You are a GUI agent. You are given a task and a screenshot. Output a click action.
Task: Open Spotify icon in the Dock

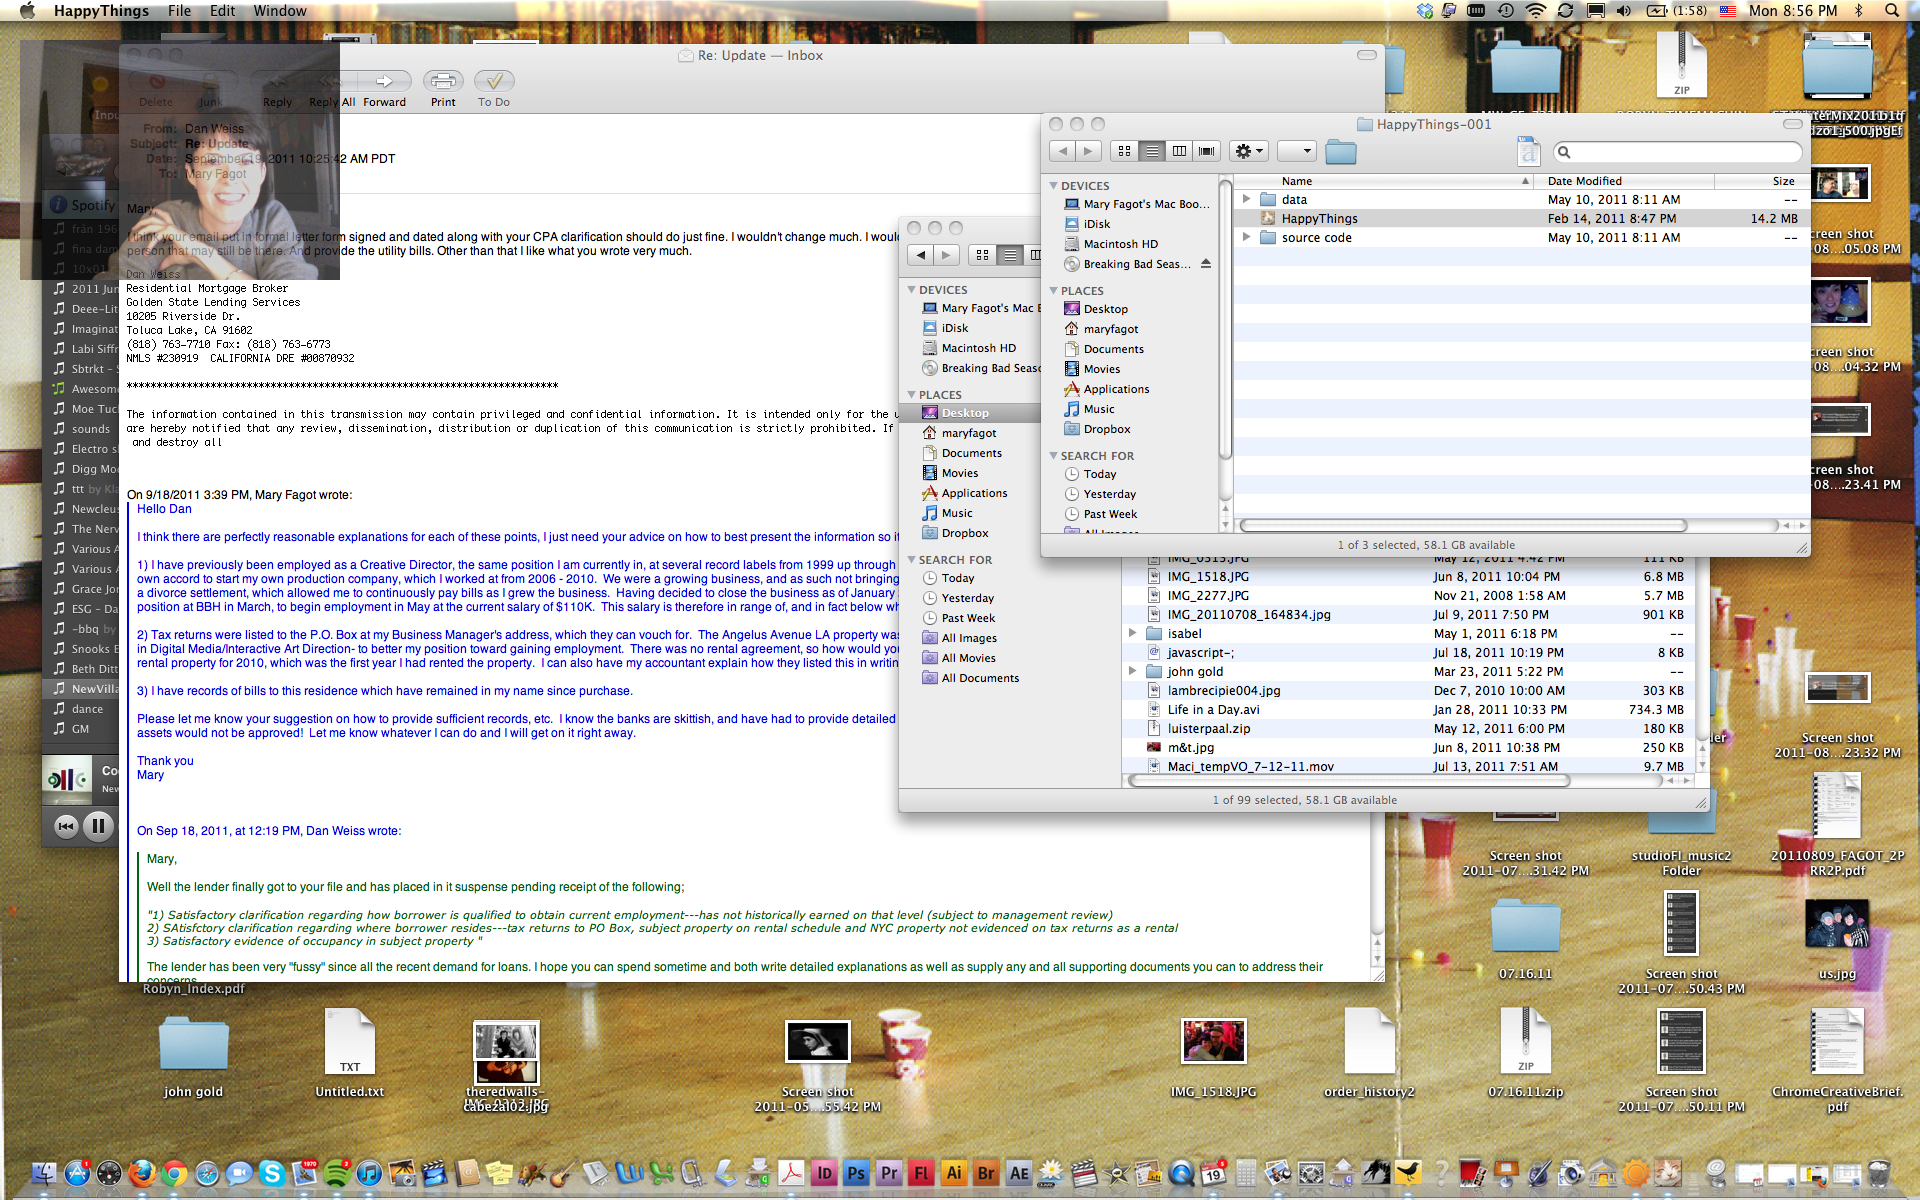point(337,1173)
